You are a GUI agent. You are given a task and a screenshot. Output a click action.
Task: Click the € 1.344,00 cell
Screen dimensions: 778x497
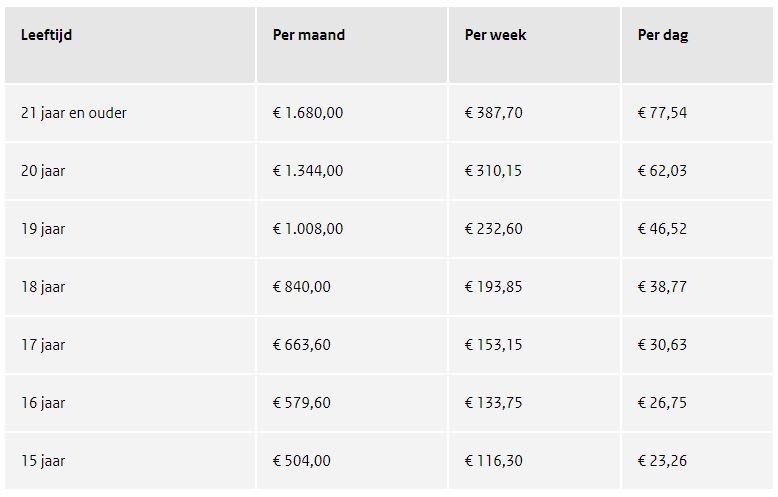click(308, 171)
